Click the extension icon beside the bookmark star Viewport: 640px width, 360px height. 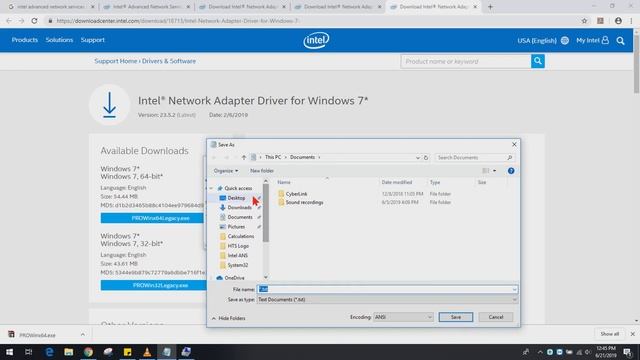pyautogui.click(x=600, y=21)
